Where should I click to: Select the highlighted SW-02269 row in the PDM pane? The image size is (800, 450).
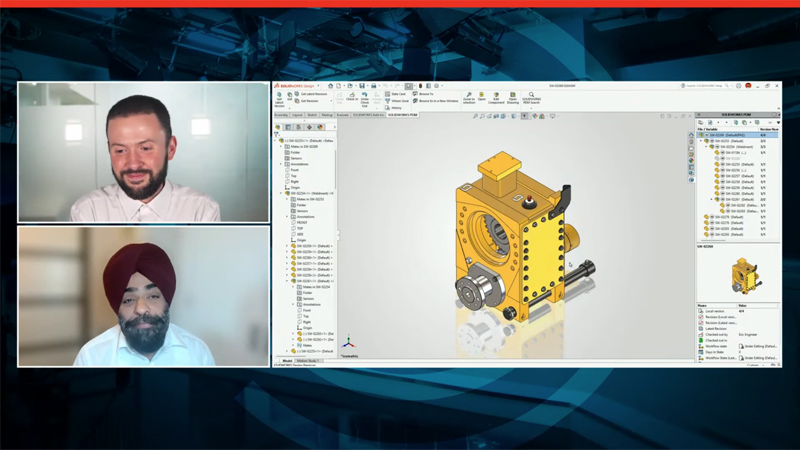tap(738, 135)
